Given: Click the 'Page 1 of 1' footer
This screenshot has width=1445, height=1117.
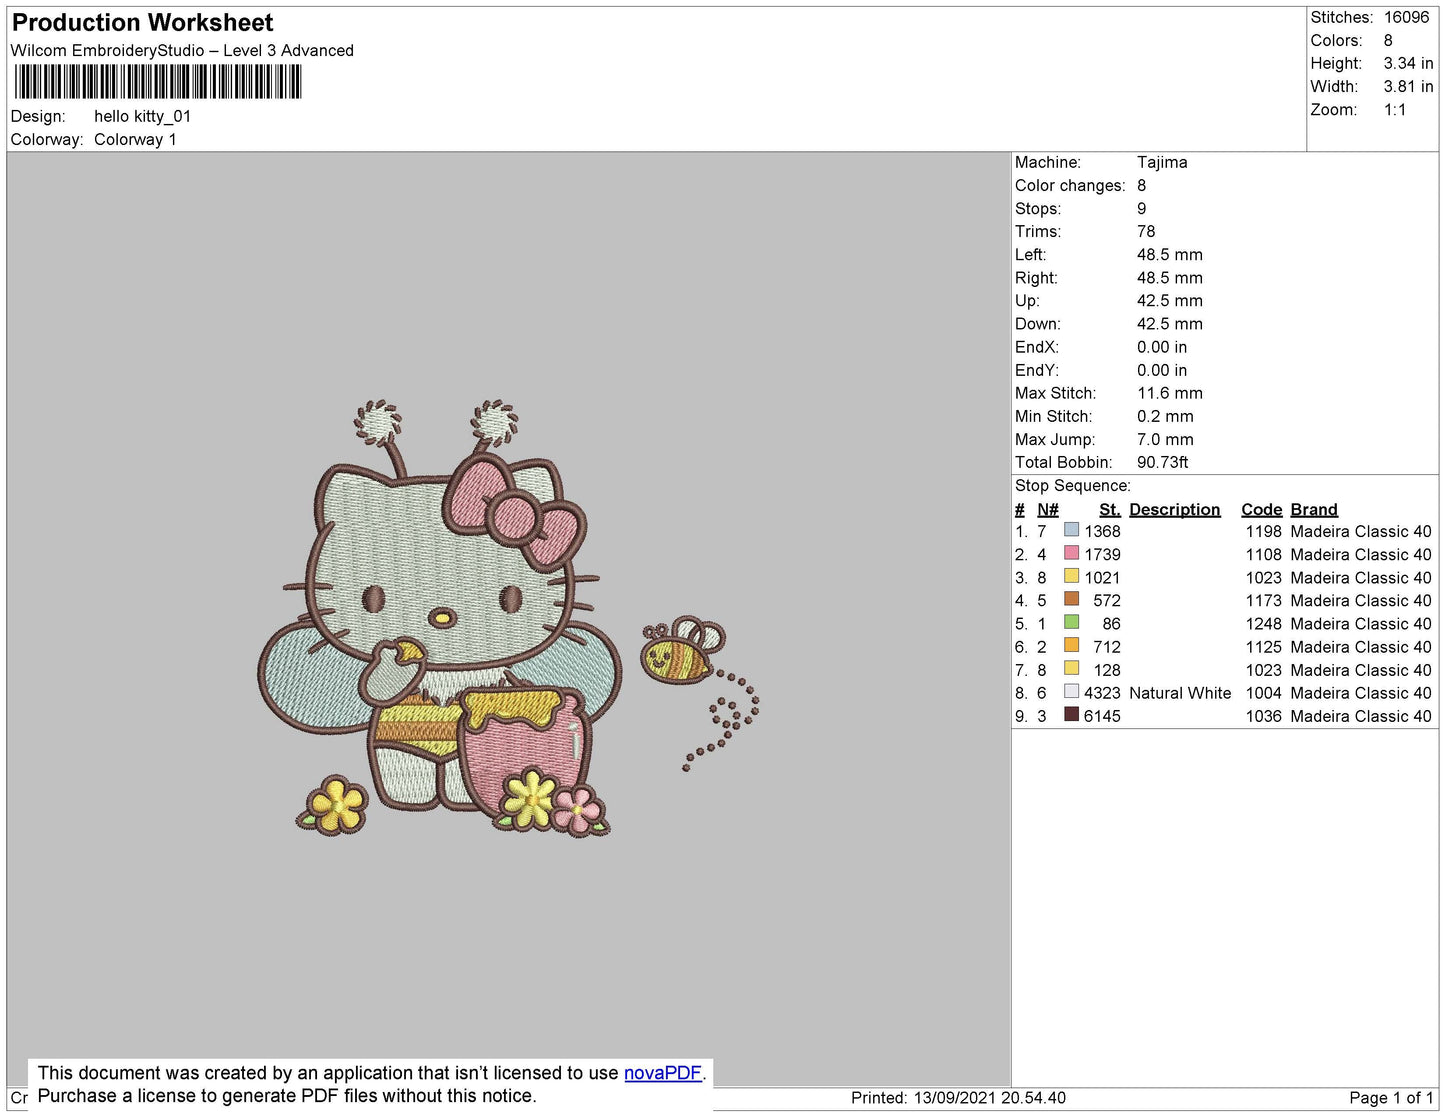Looking at the screenshot, I should tap(1391, 1097).
